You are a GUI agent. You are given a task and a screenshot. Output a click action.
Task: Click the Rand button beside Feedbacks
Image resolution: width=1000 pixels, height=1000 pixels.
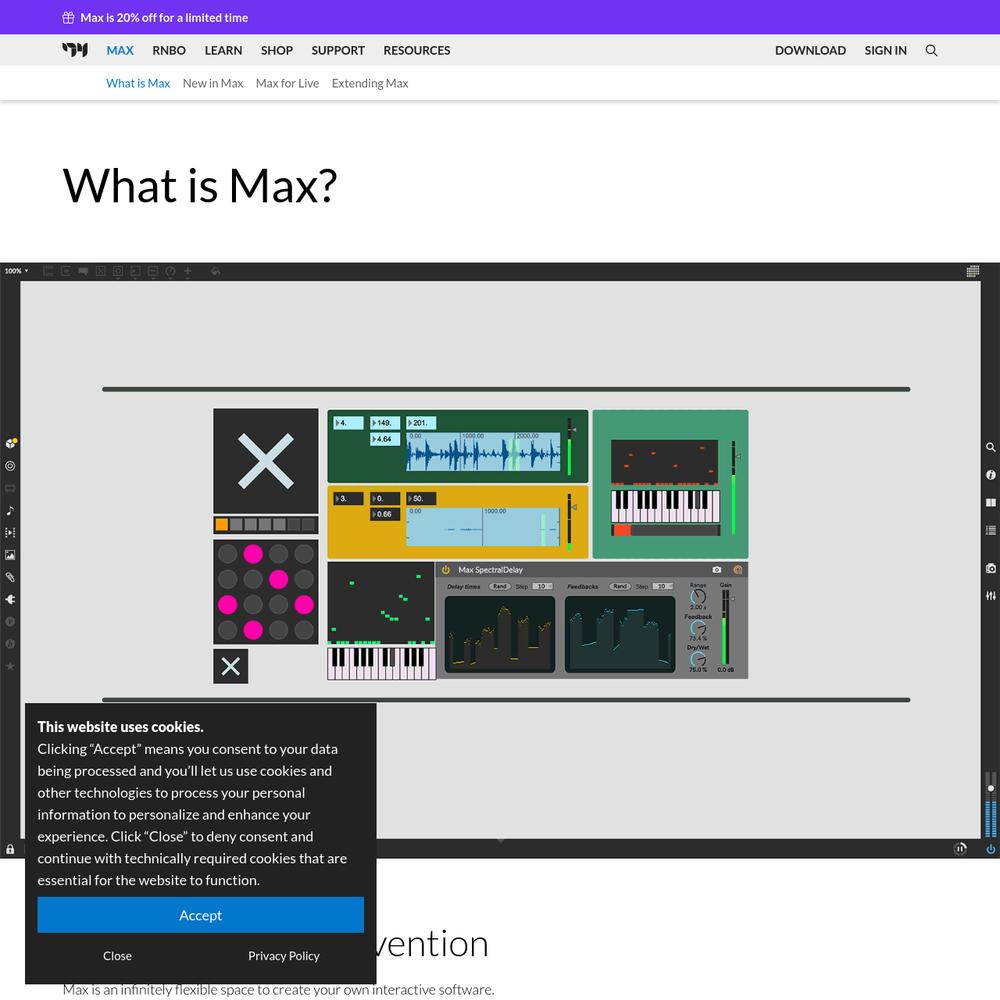(620, 586)
